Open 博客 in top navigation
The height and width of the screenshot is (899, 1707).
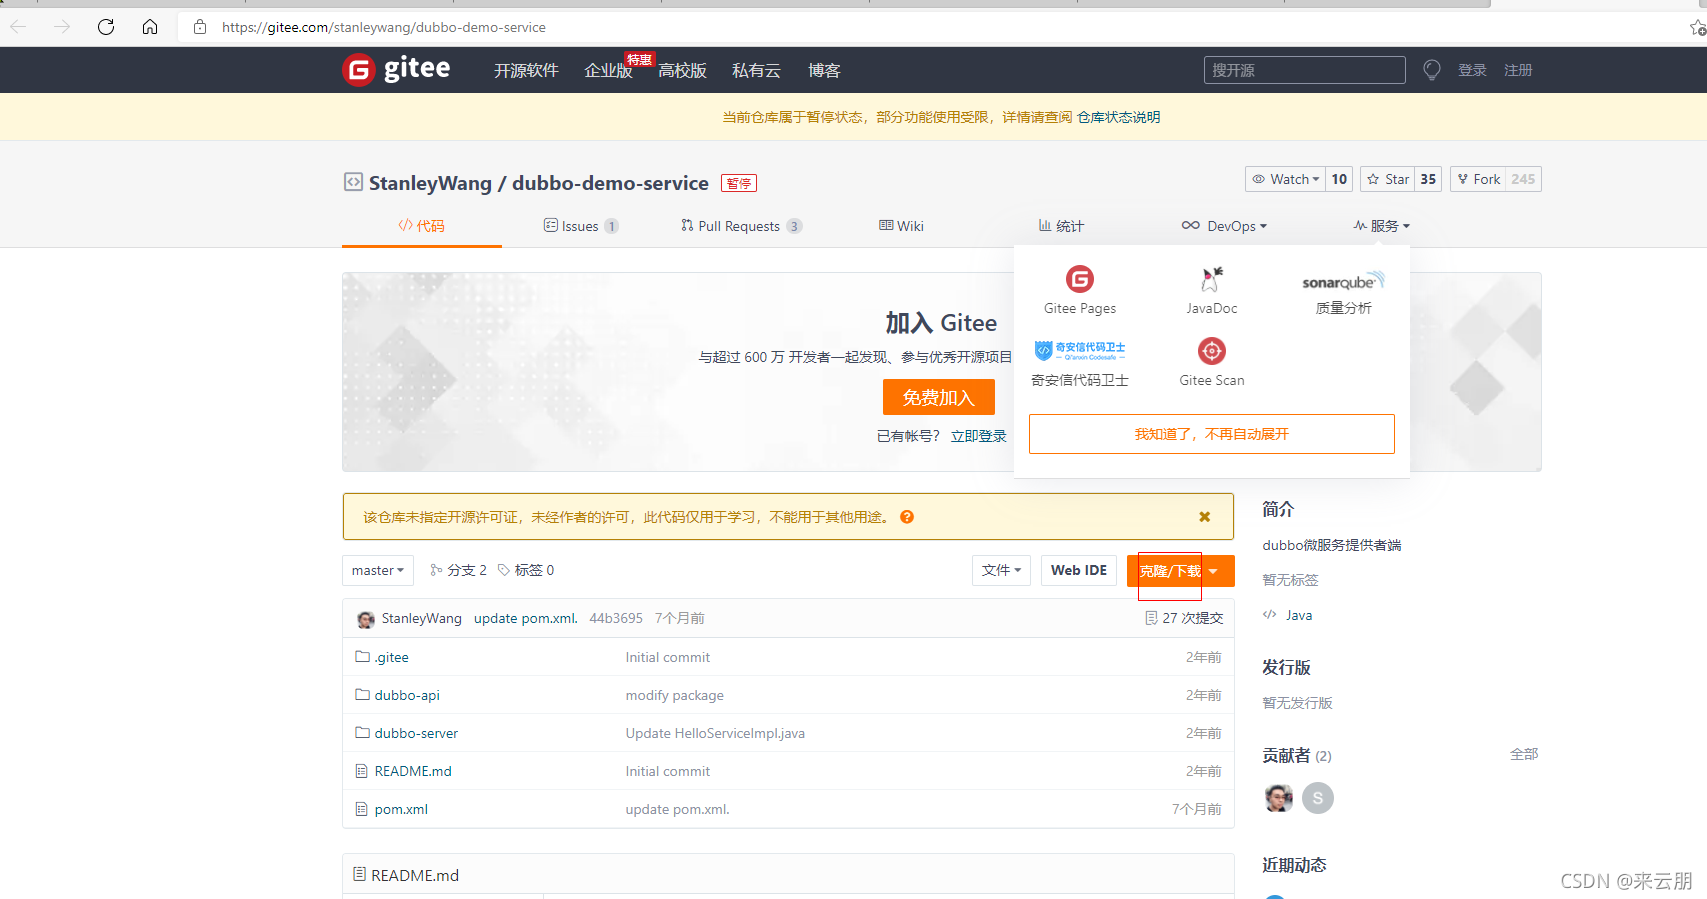[824, 70]
